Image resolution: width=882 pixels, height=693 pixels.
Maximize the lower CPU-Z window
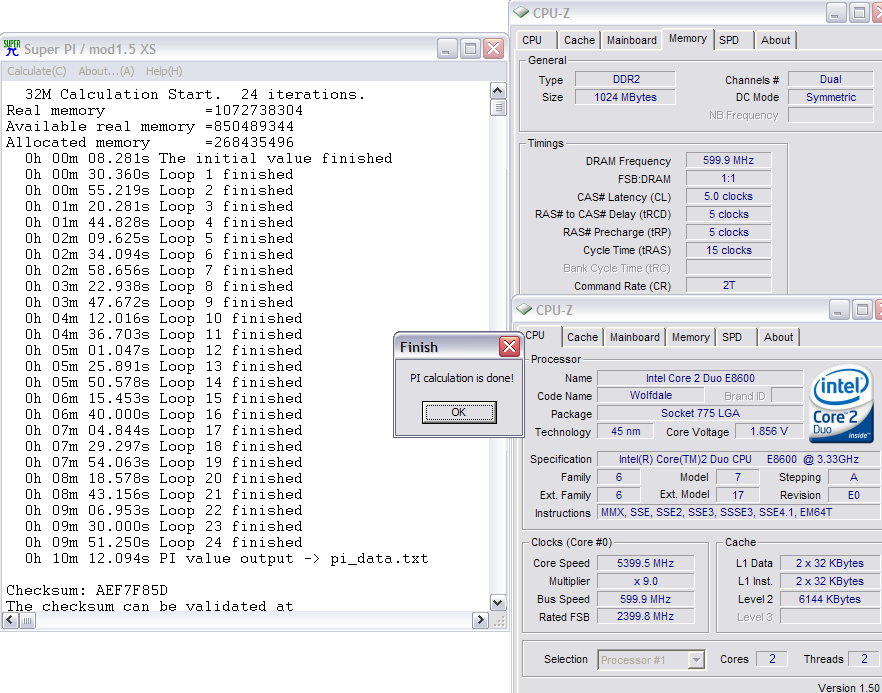click(x=861, y=309)
